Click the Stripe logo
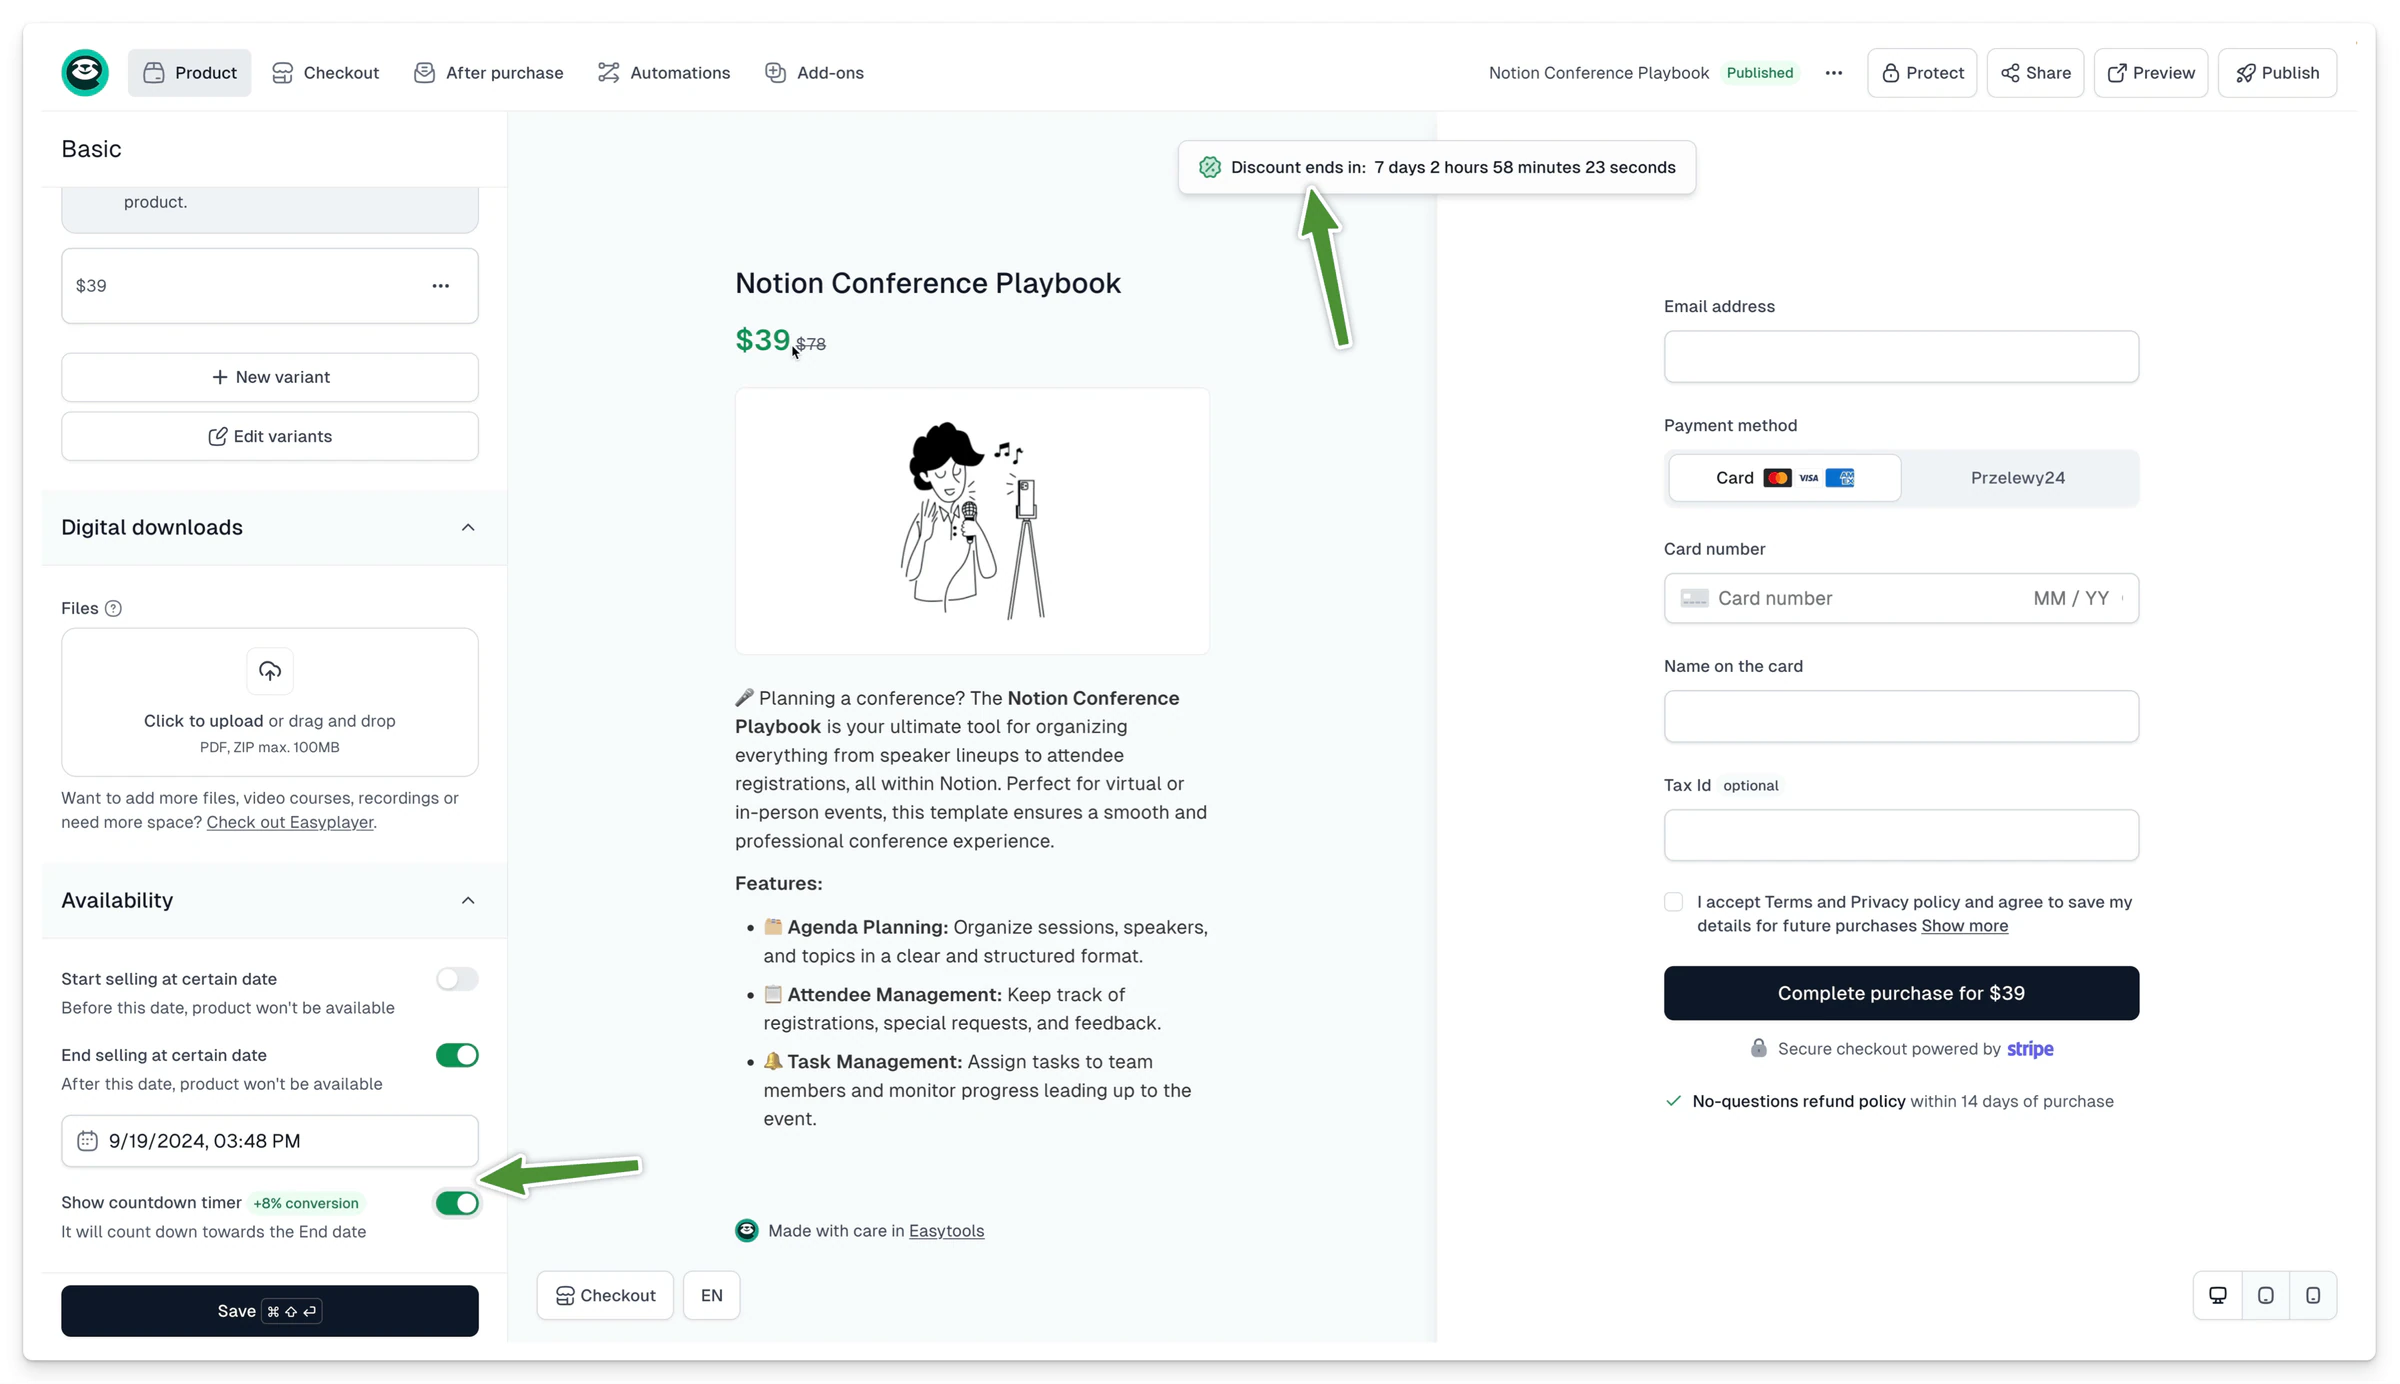 2030,1049
